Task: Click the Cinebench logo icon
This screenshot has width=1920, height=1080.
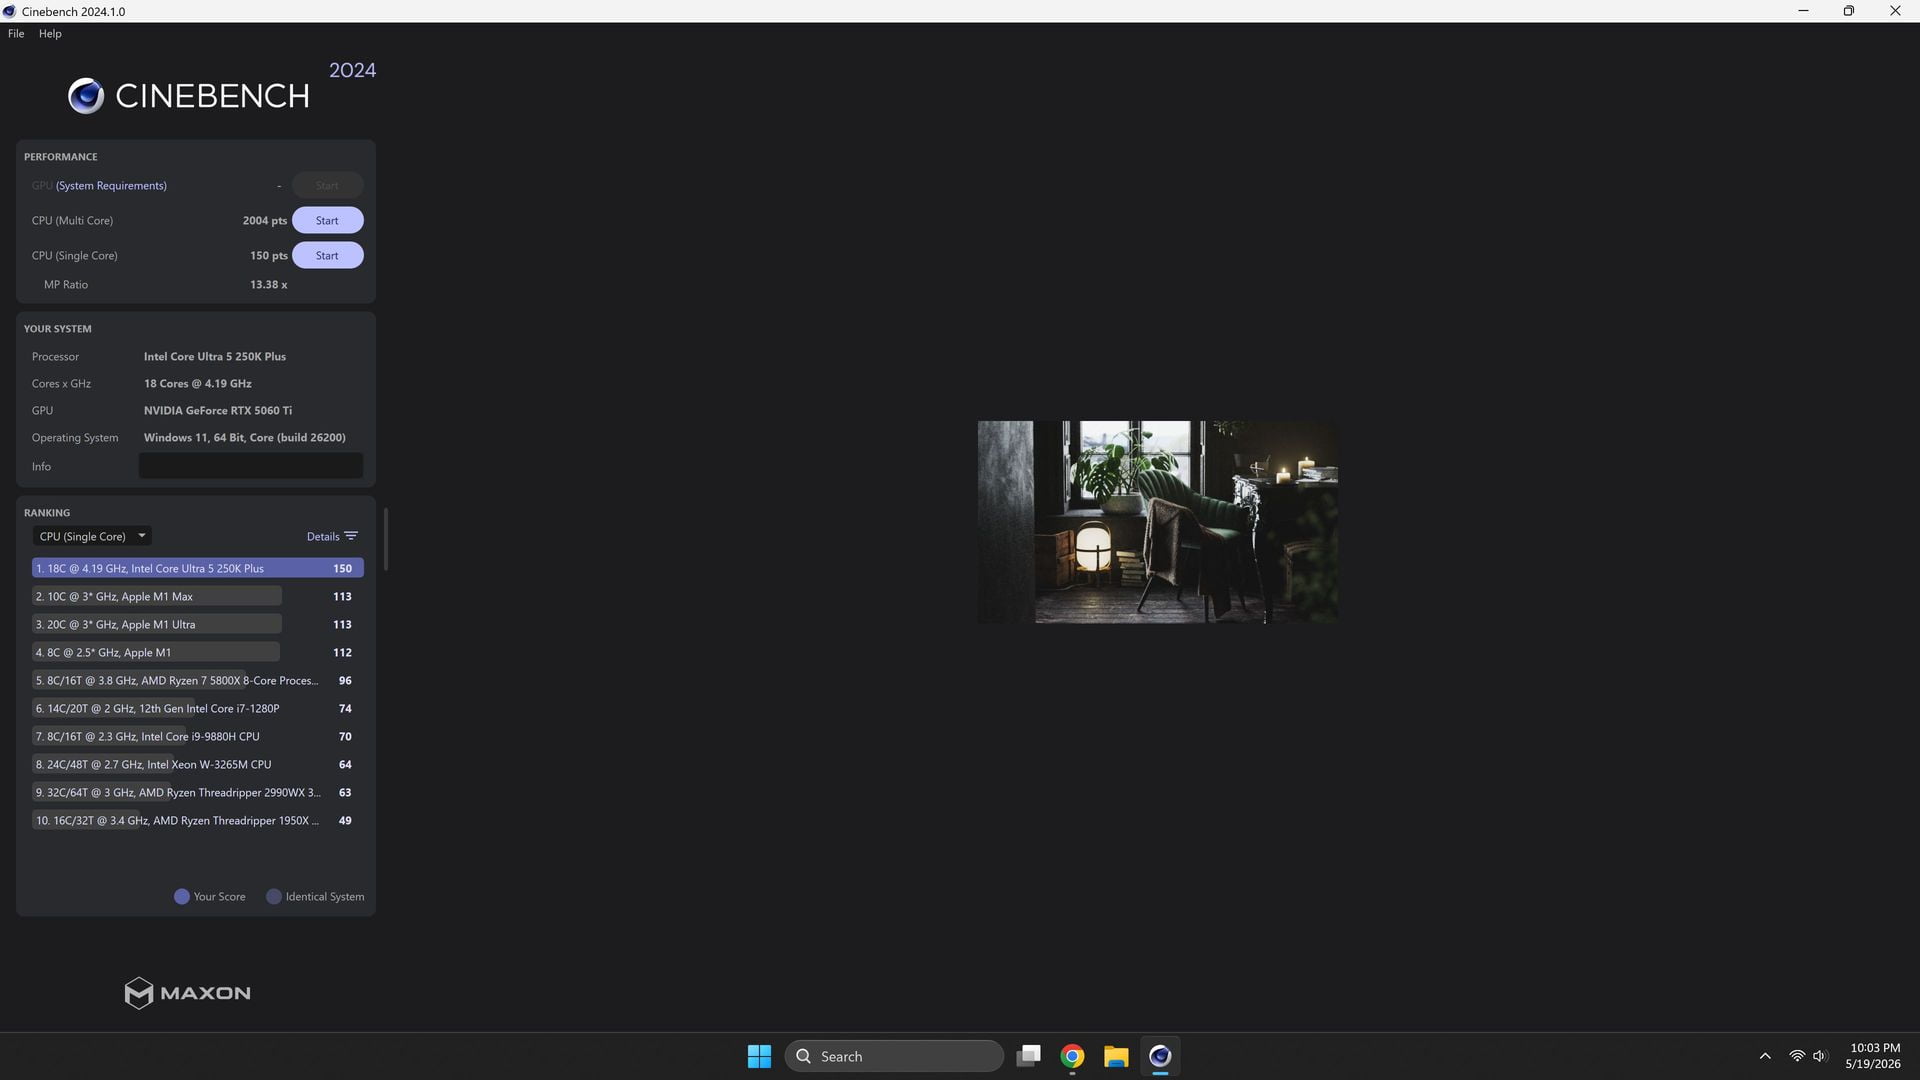Action: pos(86,96)
